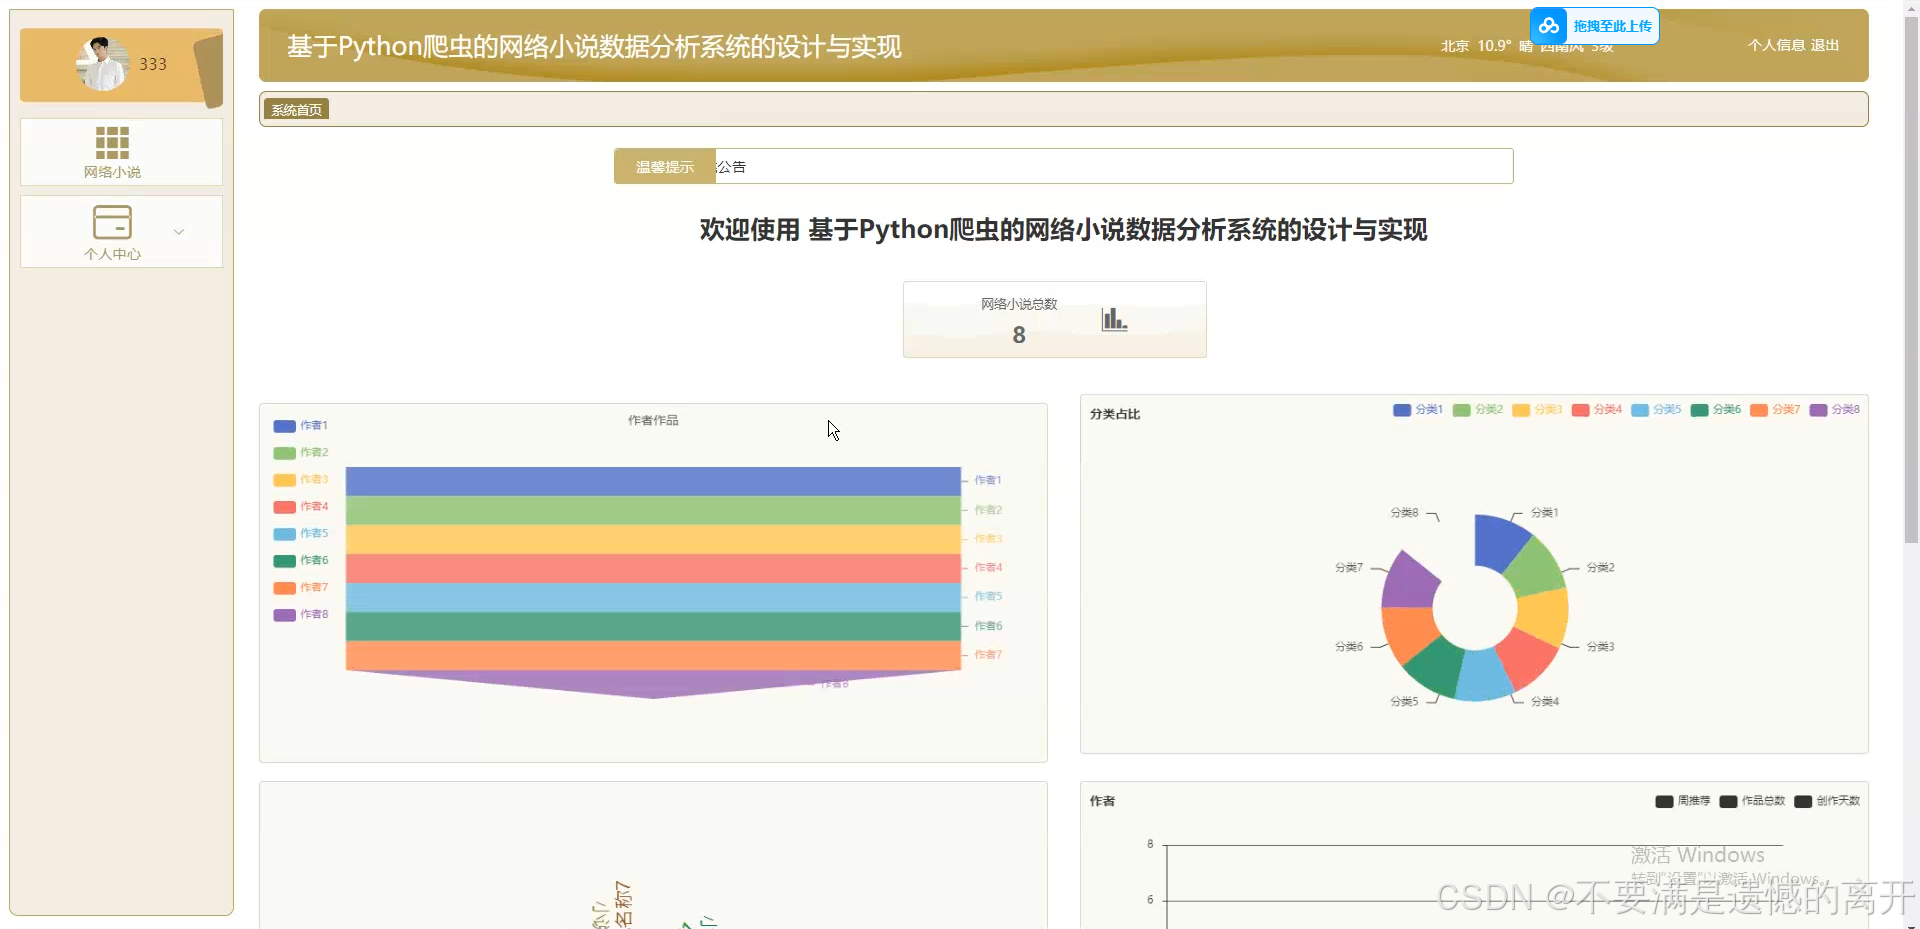Open the 系统首页 tab

[296, 110]
